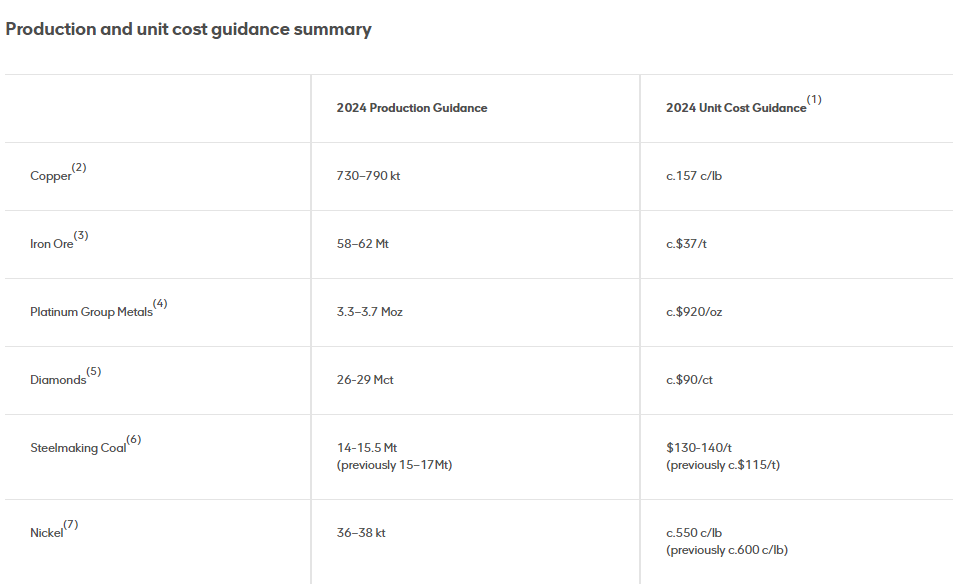953x585 pixels.
Task: Click the Nickel production value "36–38 kt"
Action: click(x=361, y=533)
